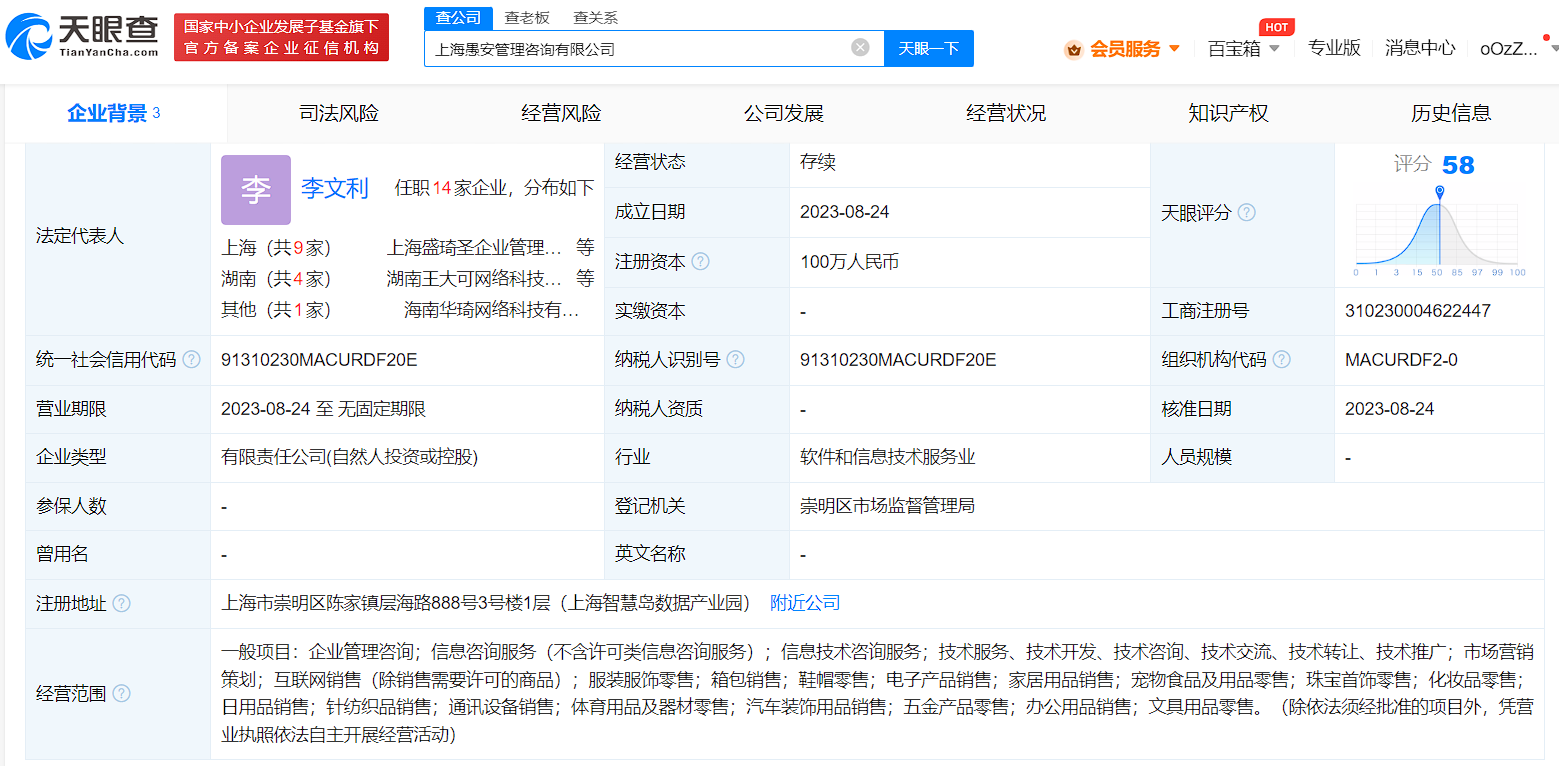
Task: Open help icon next to 纳税人识别号
Action: click(735, 359)
